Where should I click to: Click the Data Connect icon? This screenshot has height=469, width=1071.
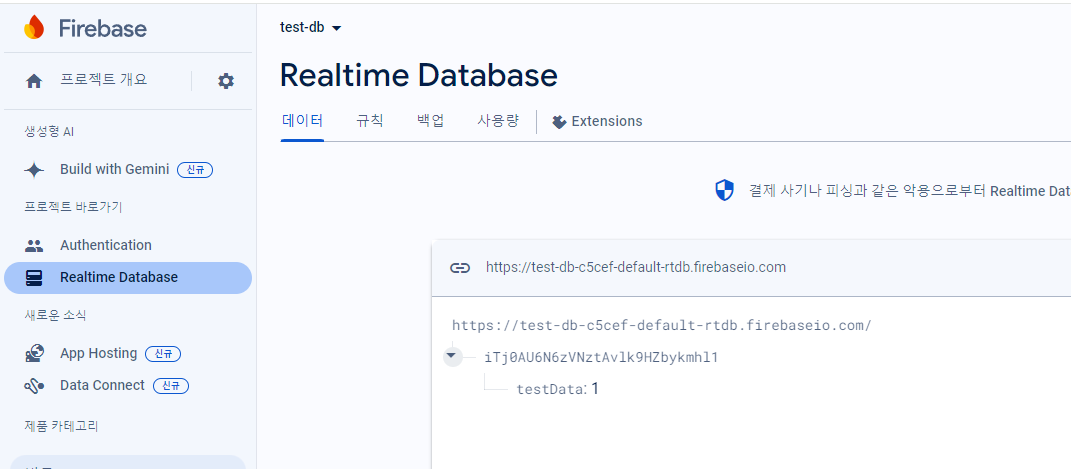coord(34,386)
